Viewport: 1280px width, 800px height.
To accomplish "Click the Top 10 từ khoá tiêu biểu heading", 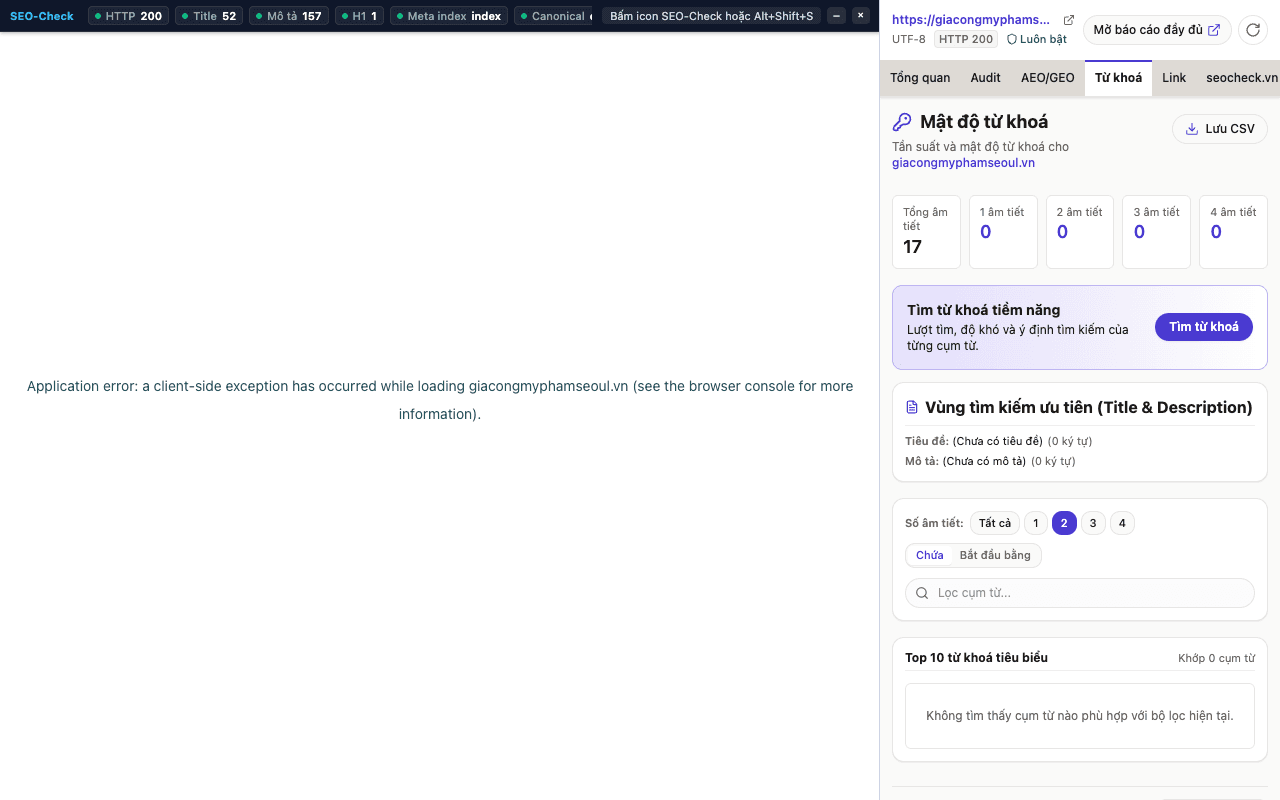I will coord(976,658).
